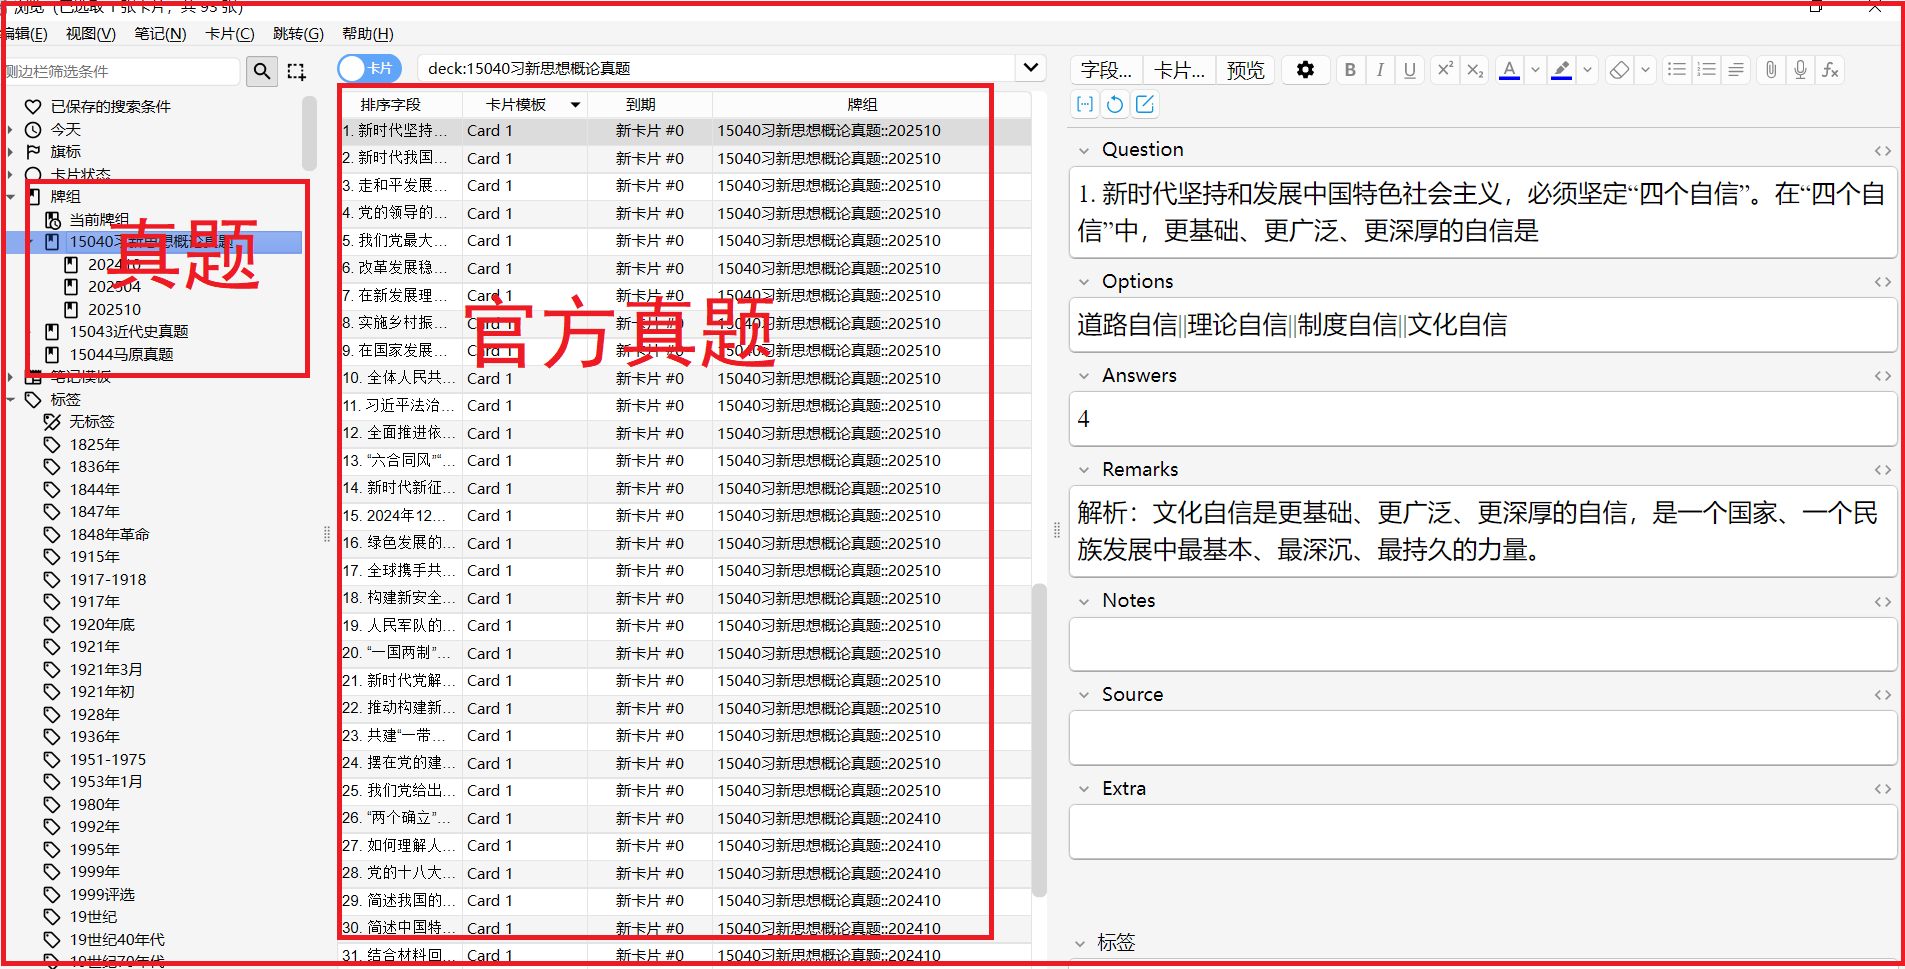Image resolution: width=1905 pixels, height=969 pixels.
Task: Switch the 卡片/笔记 toggle
Action: point(369,68)
